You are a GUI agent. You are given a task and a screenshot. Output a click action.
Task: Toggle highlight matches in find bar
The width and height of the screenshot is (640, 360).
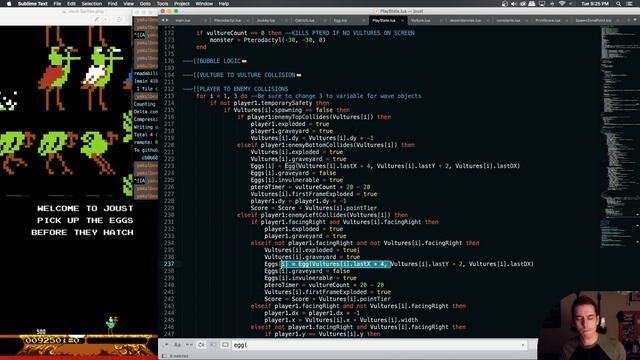[225, 345]
